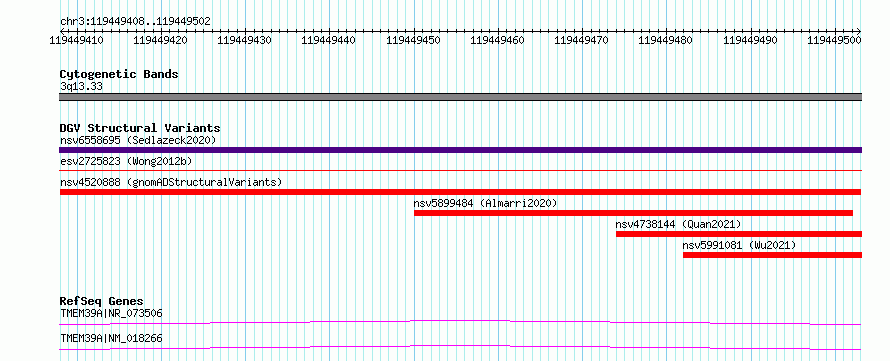Click ruler position 119449450
The image size is (890, 361).
tap(413, 40)
